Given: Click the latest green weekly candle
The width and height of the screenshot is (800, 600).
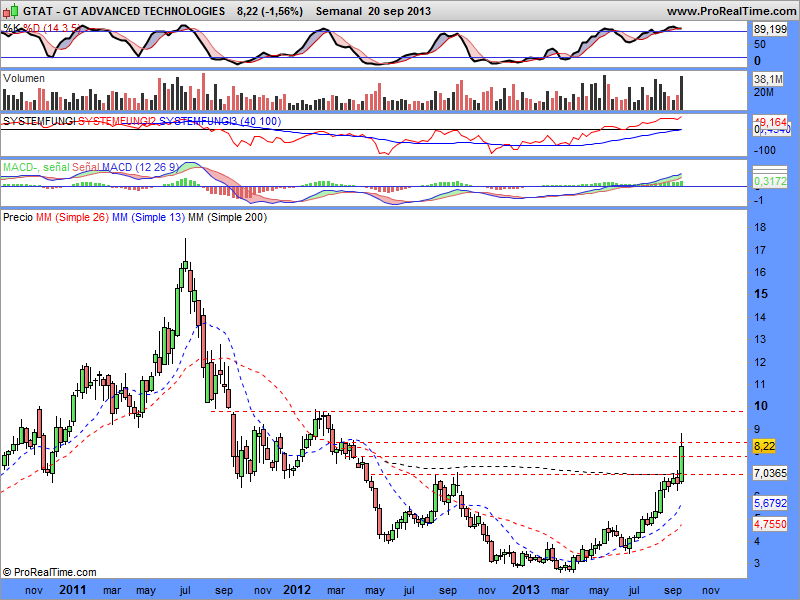Looking at the screenshot, I should (x=682, y=463).
